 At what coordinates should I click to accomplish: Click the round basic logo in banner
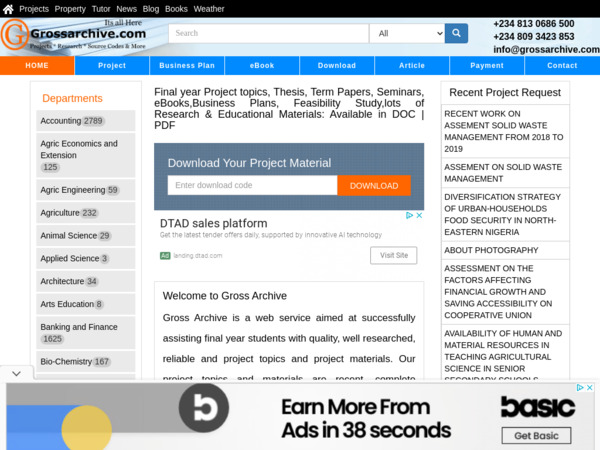pos(204,408)
